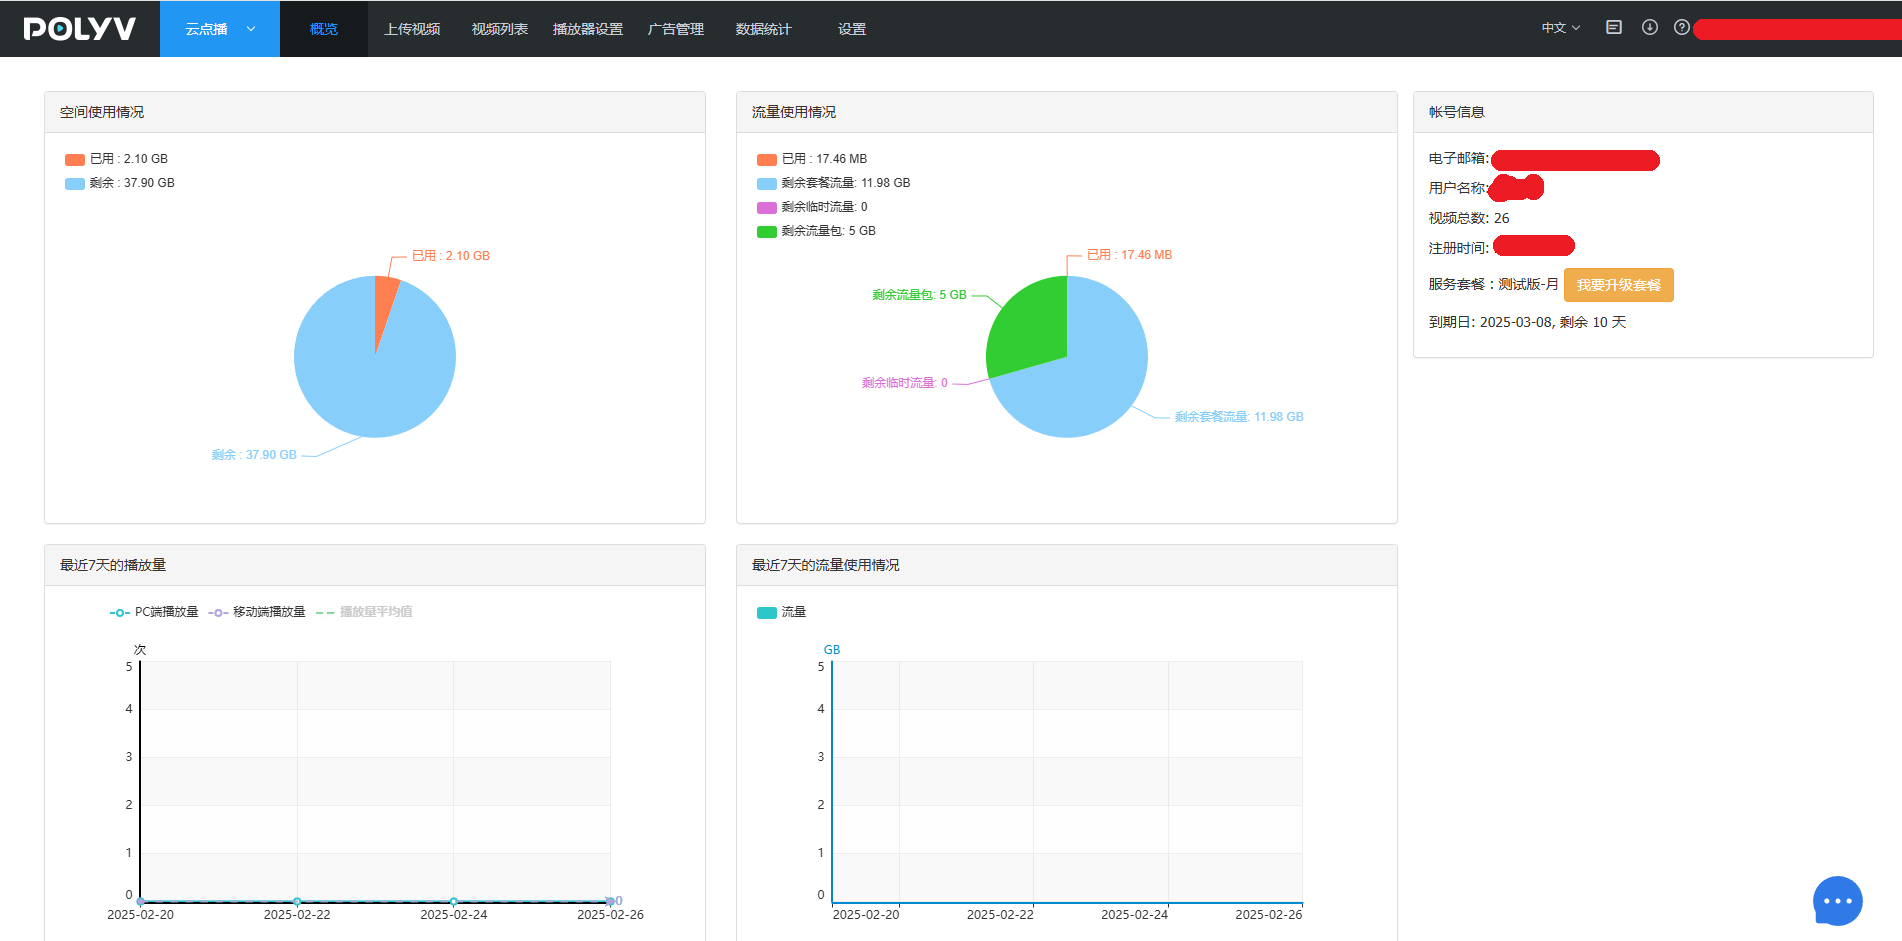The height and width of the screenshot is (941, 1902).
Task: Toggle the 移动端播放量 legend series
Action: pyautogui.click(x=257, y=612)
